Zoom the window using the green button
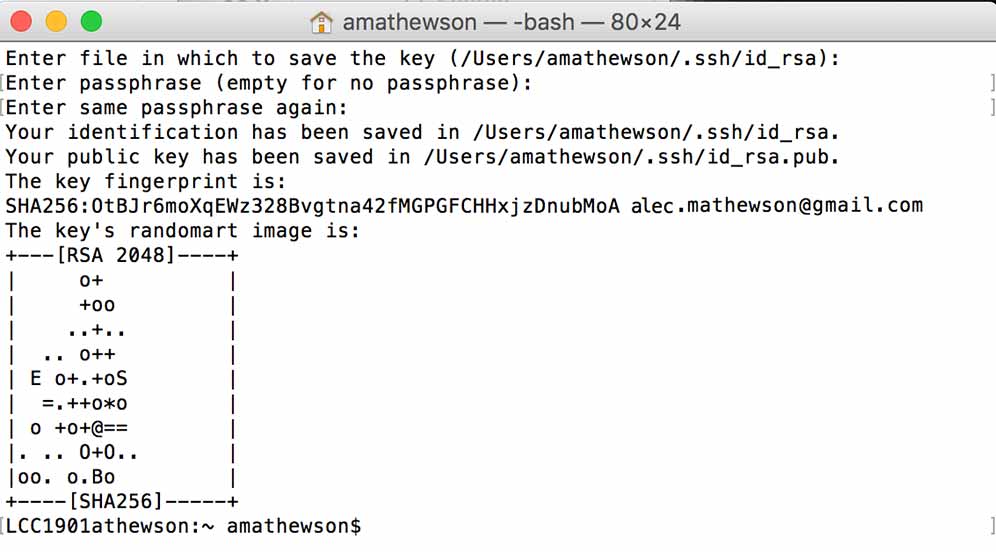The image size is (996, 552). tap(90, 21)
